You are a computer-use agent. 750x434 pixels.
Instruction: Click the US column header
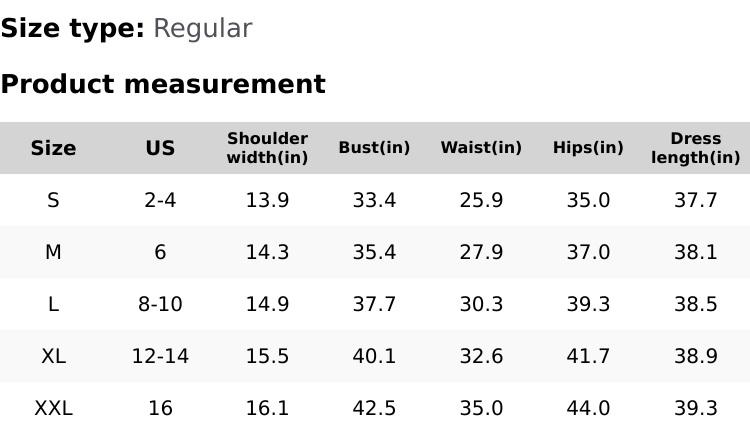[x=160, y=148]
